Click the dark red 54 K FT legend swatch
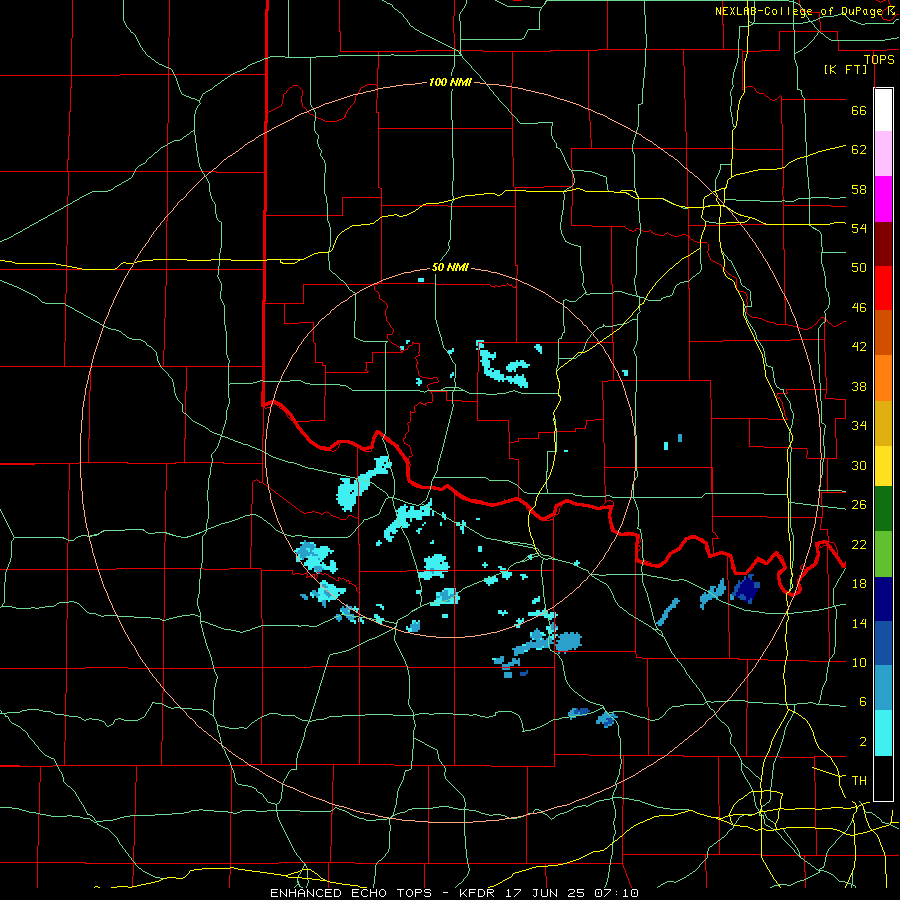 (883, 243)
